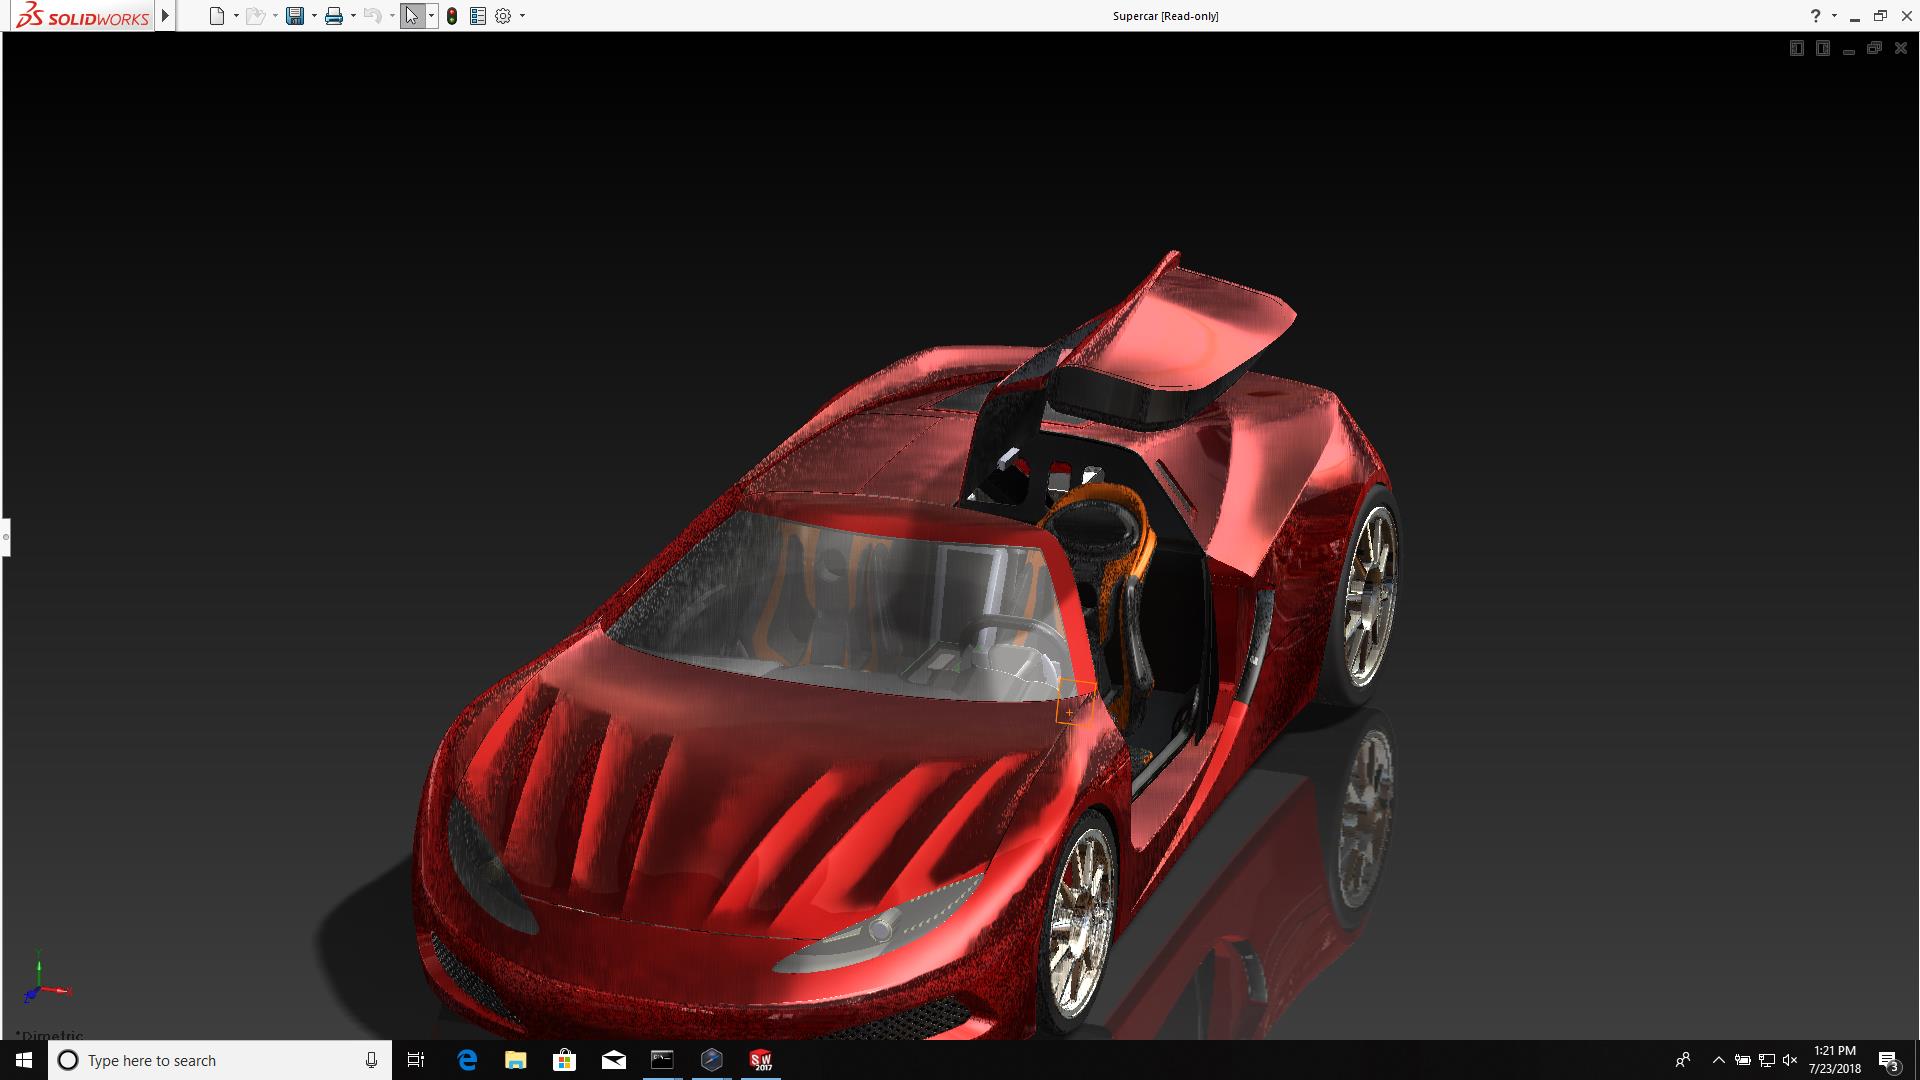The height and width of the screenshot is (1080, 1920).
Task: Open the Help dropdown arrow
Action: (1834, 16)
